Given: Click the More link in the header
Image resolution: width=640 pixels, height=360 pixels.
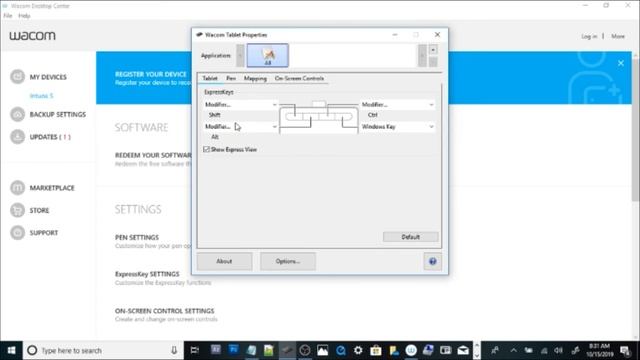Looking at the screenshot, I should (618, 36).
